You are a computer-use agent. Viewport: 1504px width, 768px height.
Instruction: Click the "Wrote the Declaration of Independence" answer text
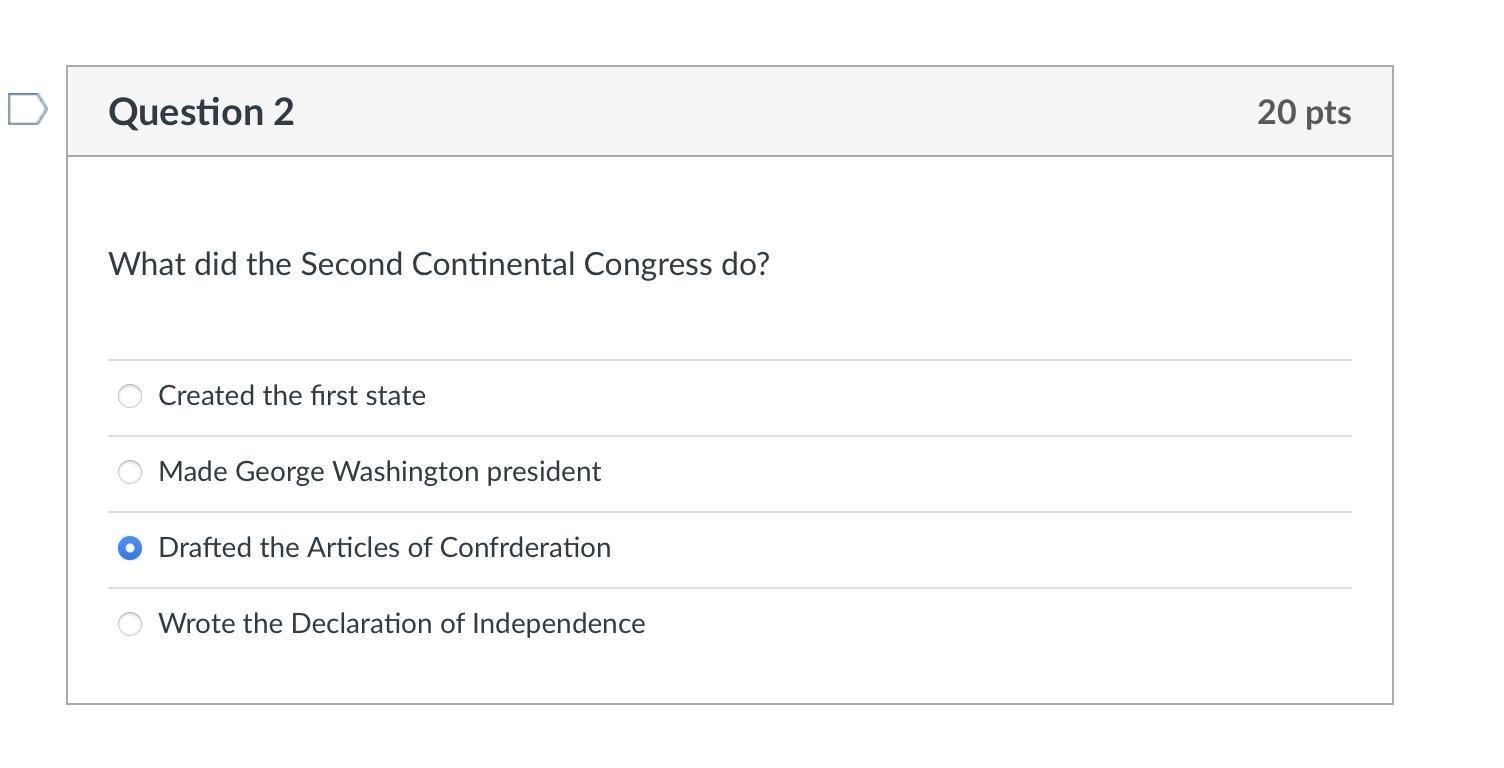coord(401,624)
